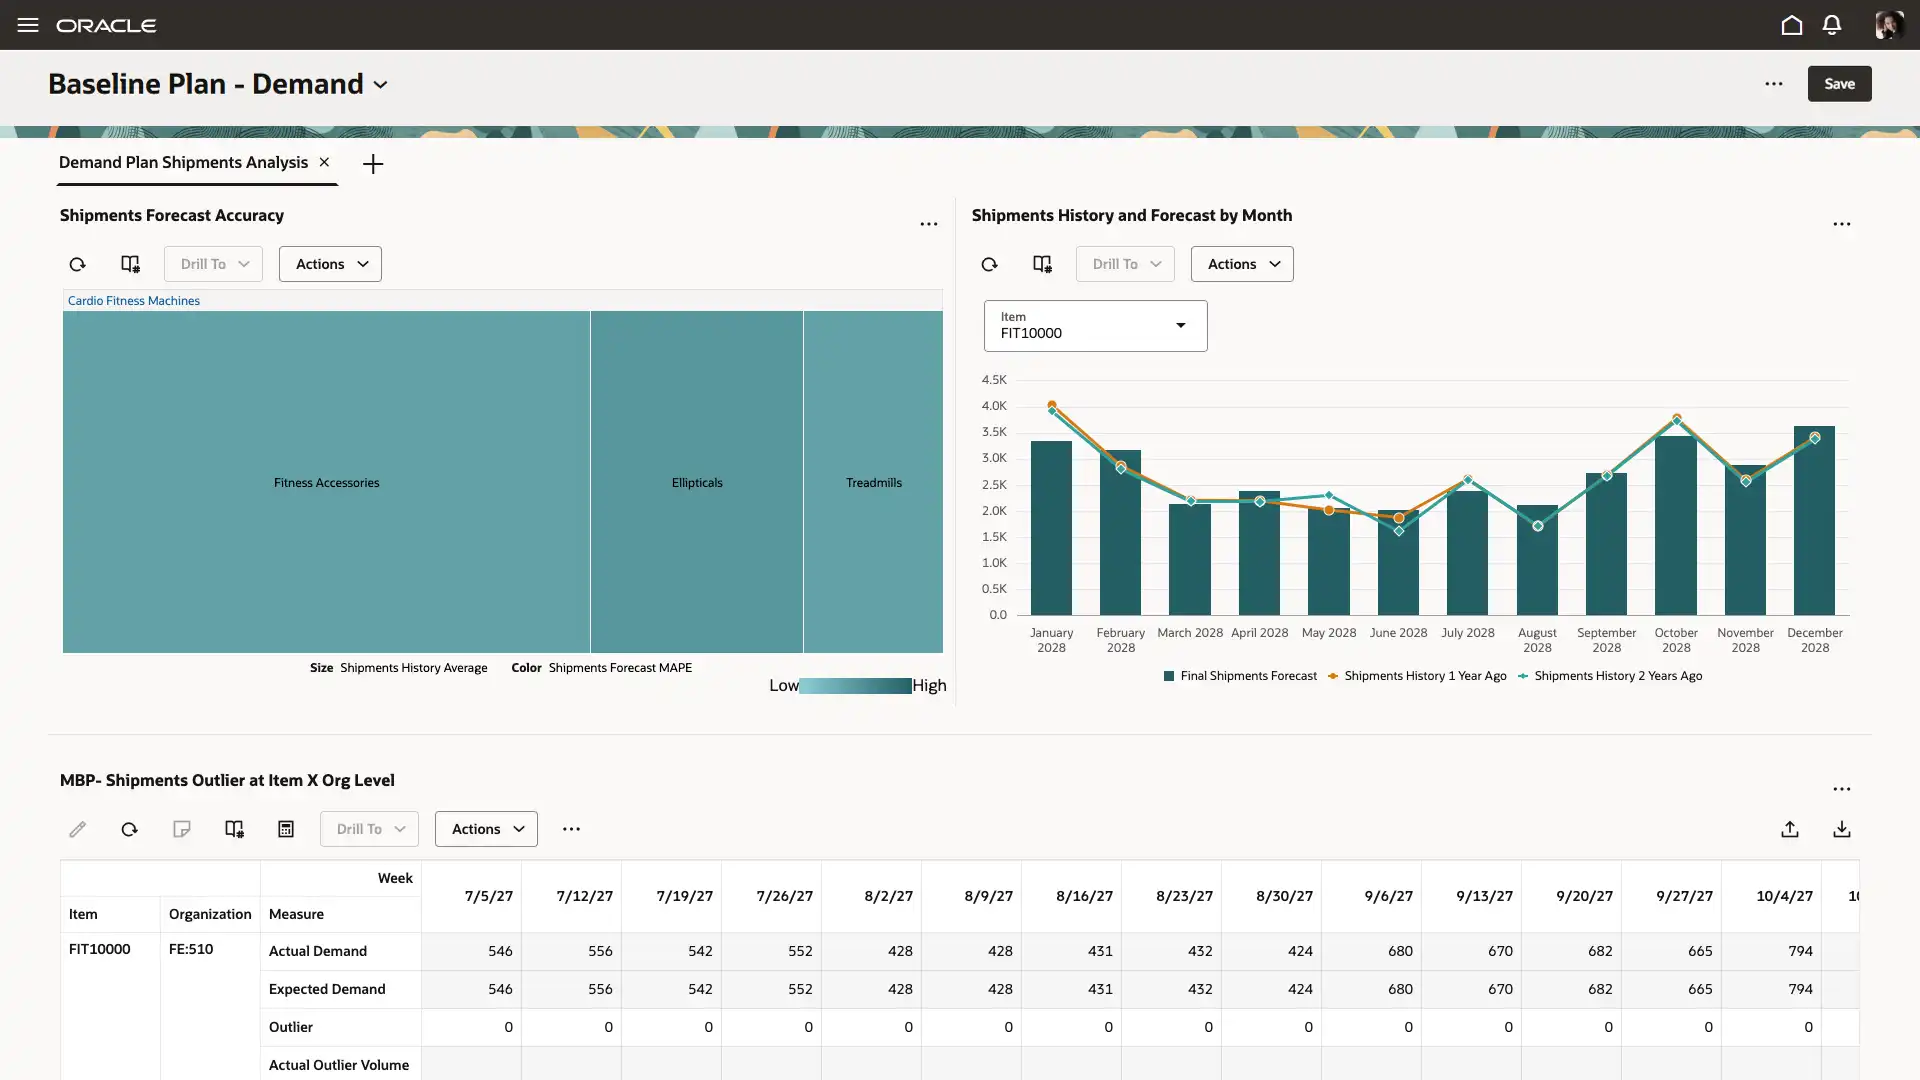Open the notifications bell
Viewport: 1920px width, 1080px height.
tap(1831, 25)
